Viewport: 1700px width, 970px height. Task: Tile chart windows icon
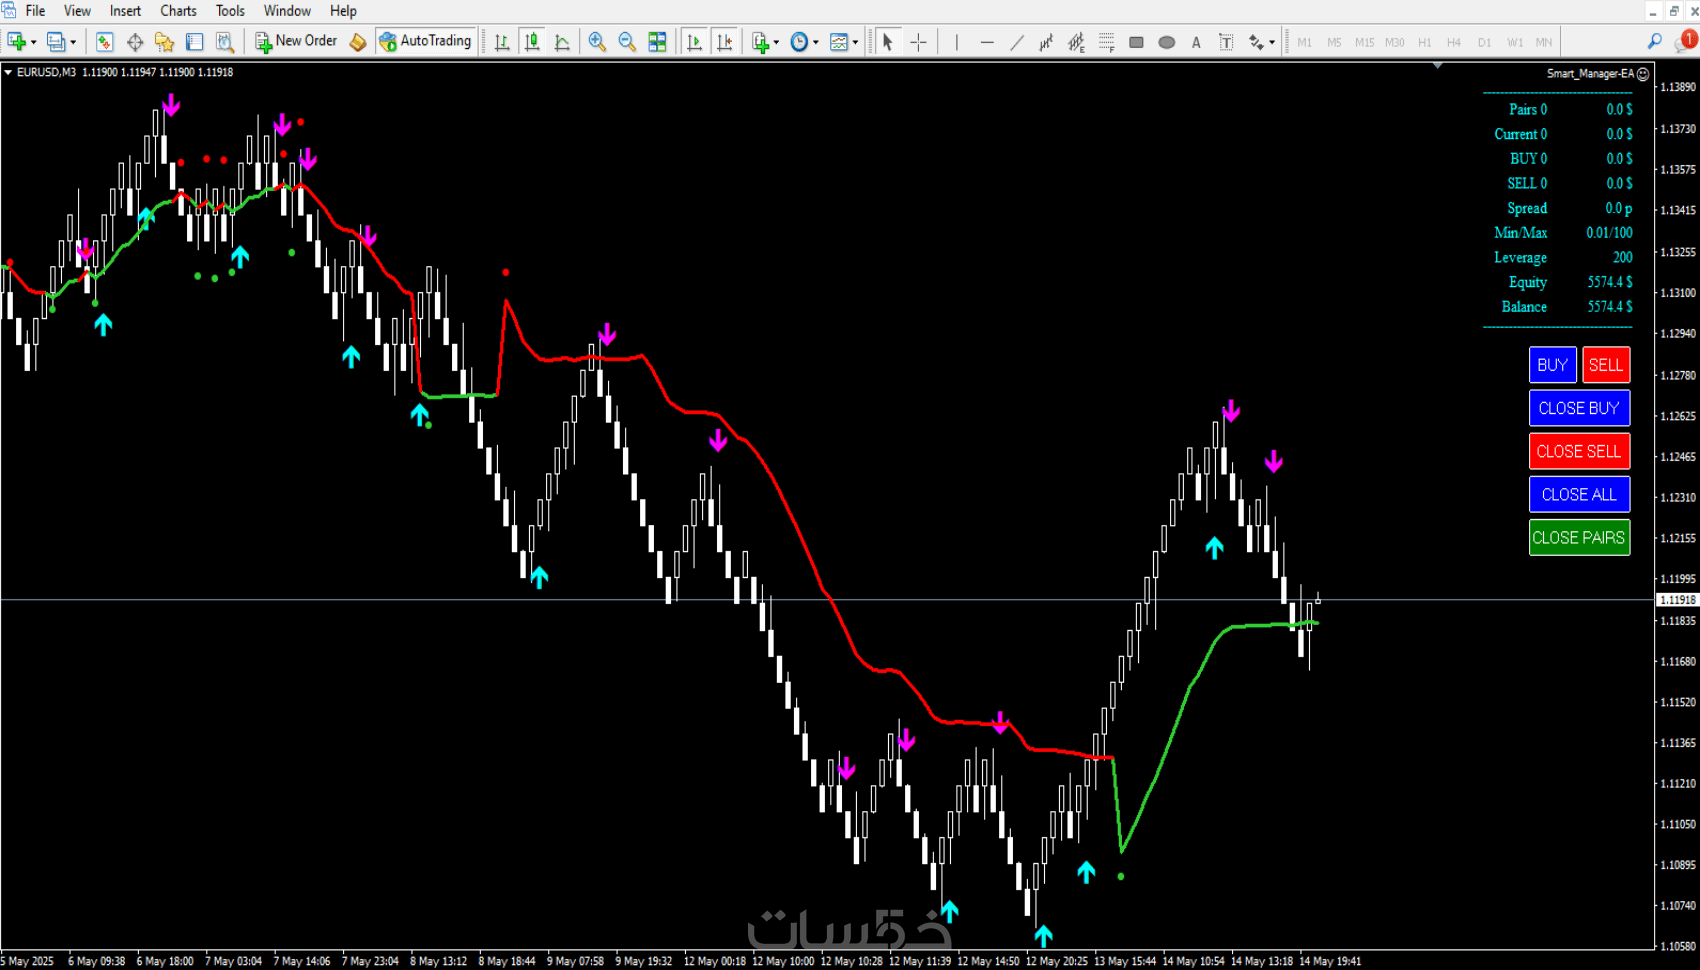coord(657,41)
